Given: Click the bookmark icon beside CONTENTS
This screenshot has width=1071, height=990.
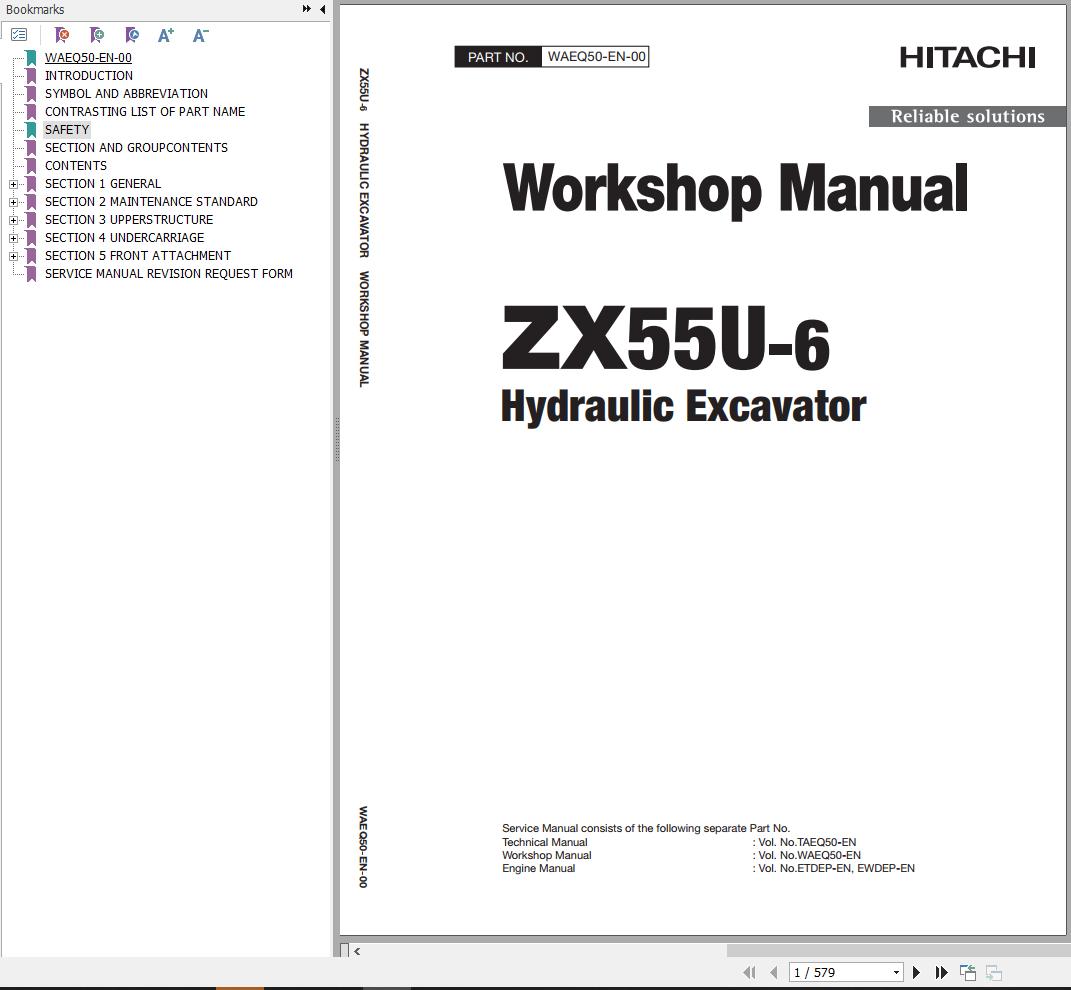Looking at the screenshot, I should point(31,166).
